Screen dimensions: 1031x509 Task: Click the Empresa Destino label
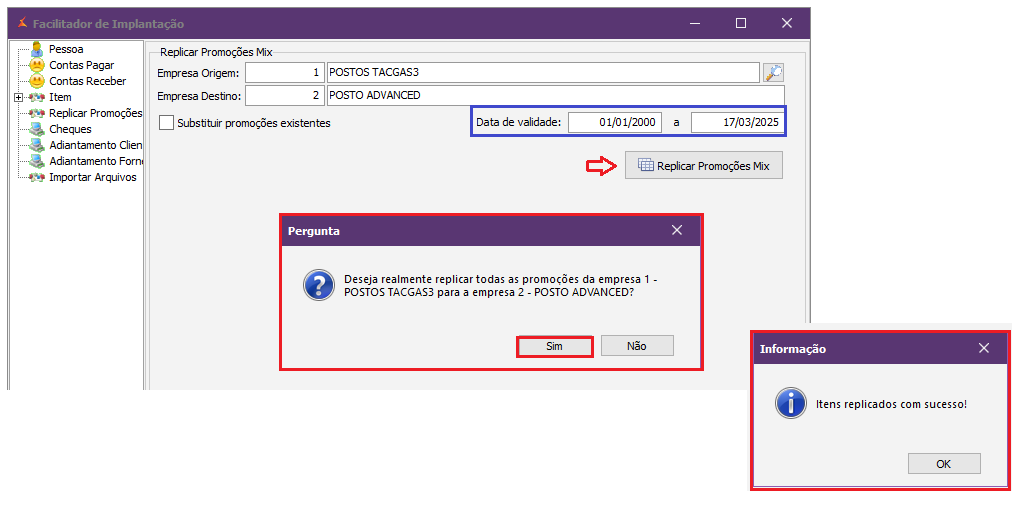200,96
